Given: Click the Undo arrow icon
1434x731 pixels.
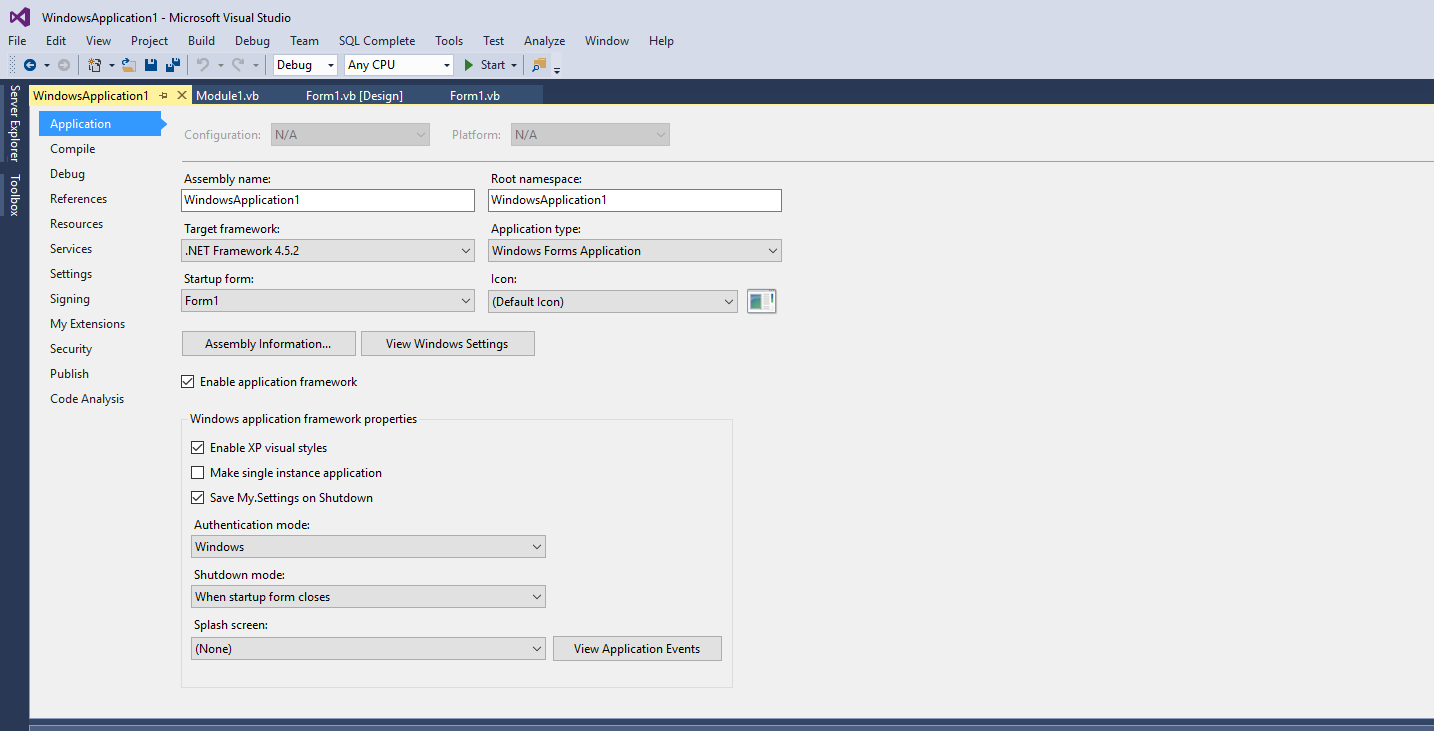Looking at the screenshot, I should click(203, 65).
